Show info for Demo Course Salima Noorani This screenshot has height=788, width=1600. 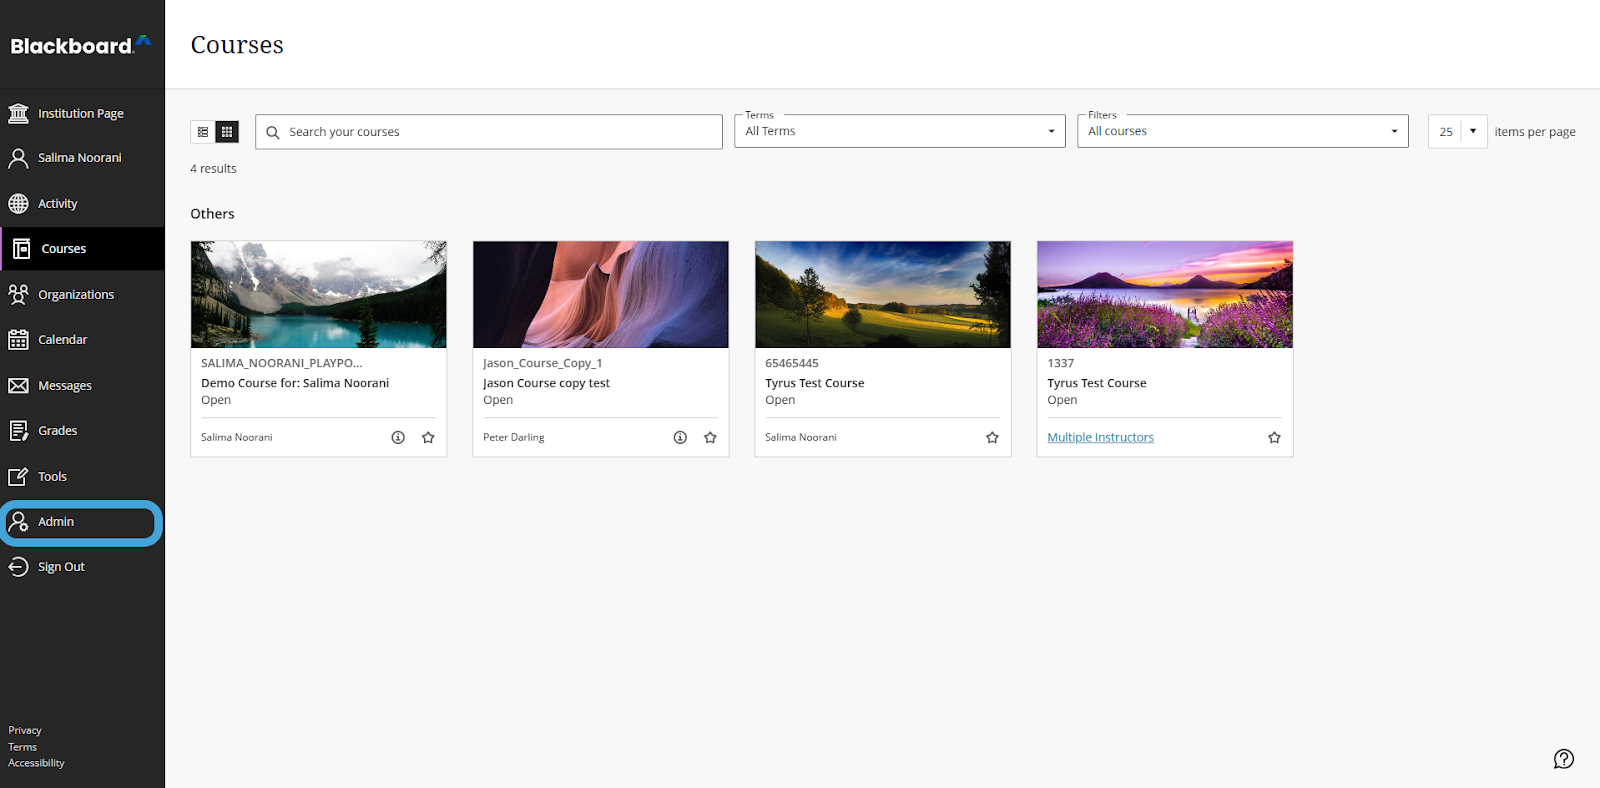click(x=398, y=437)
